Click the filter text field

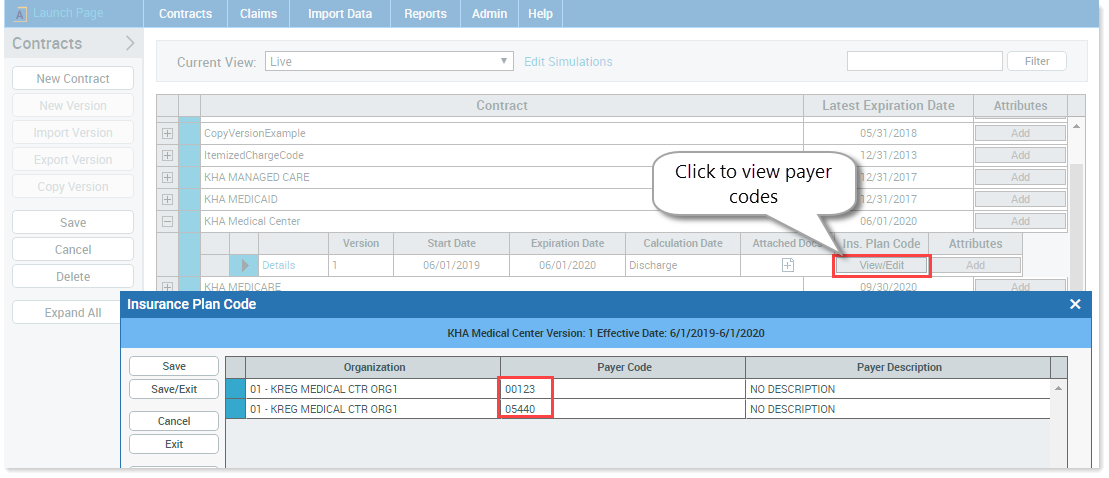pos(924,62)
